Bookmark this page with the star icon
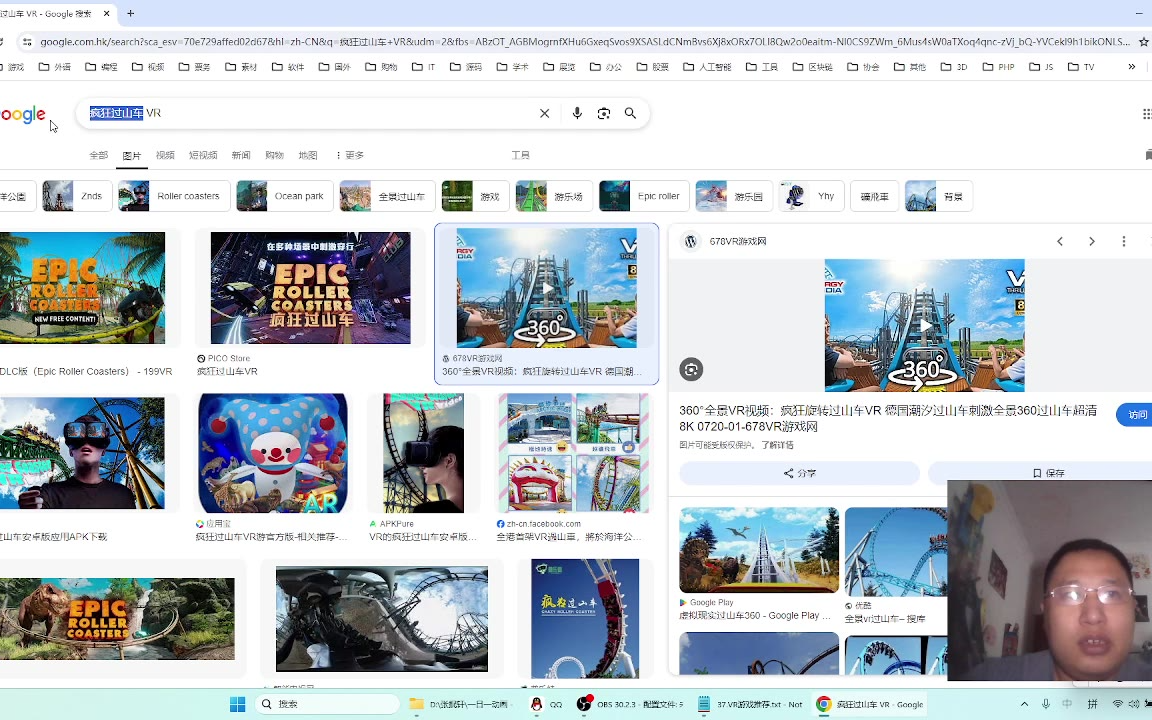 1143,42
